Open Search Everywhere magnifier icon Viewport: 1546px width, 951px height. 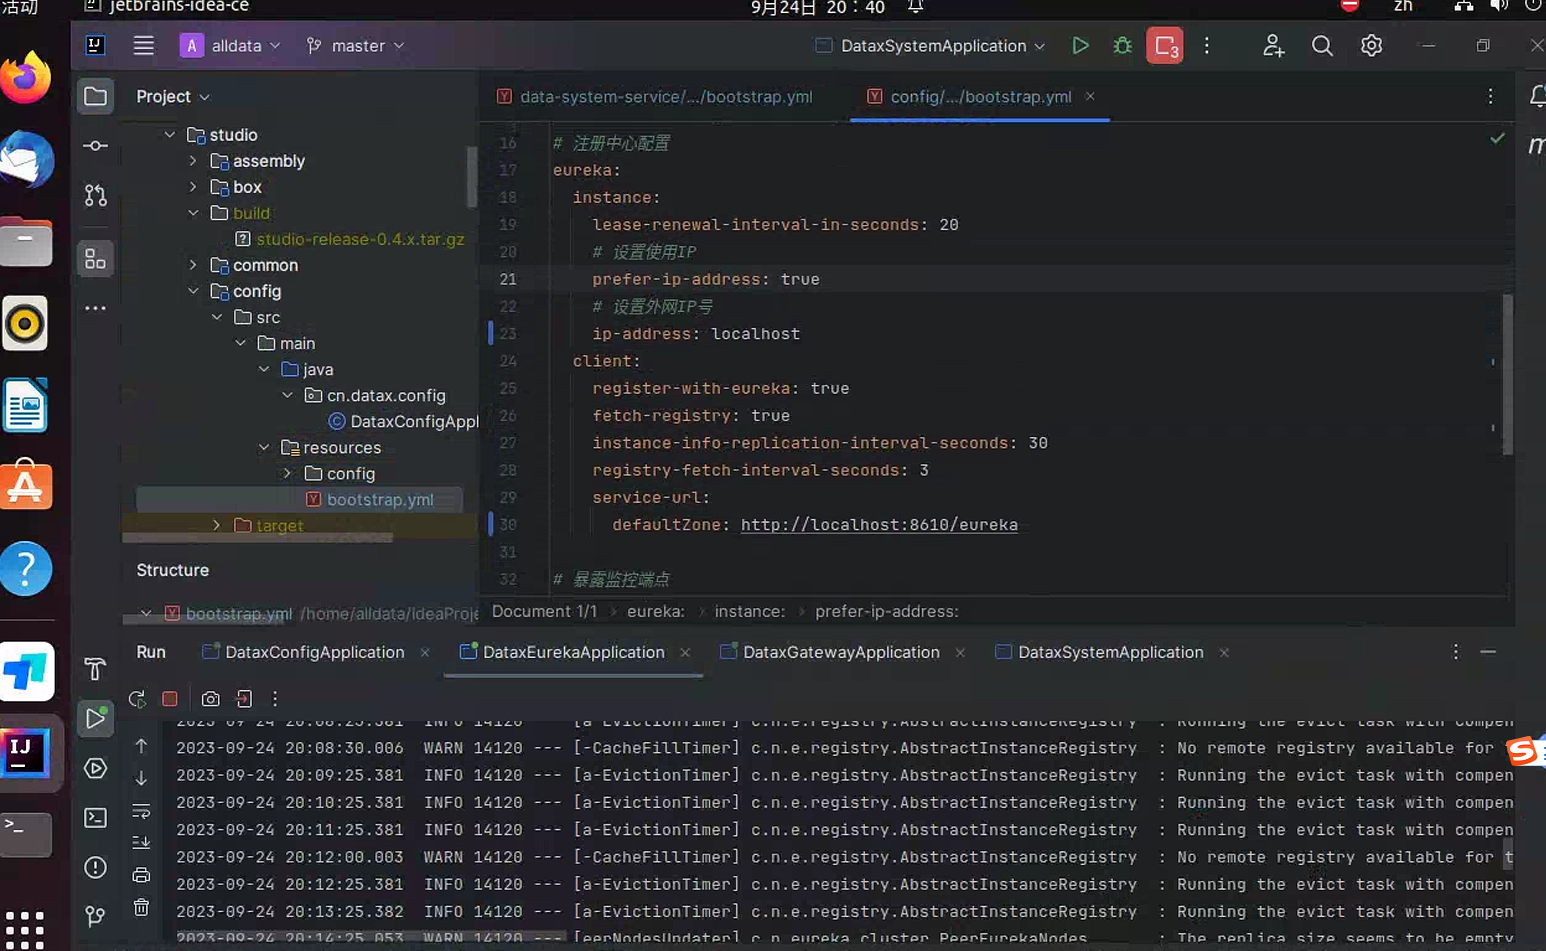pyautogui.click(x=1322, y=45)
